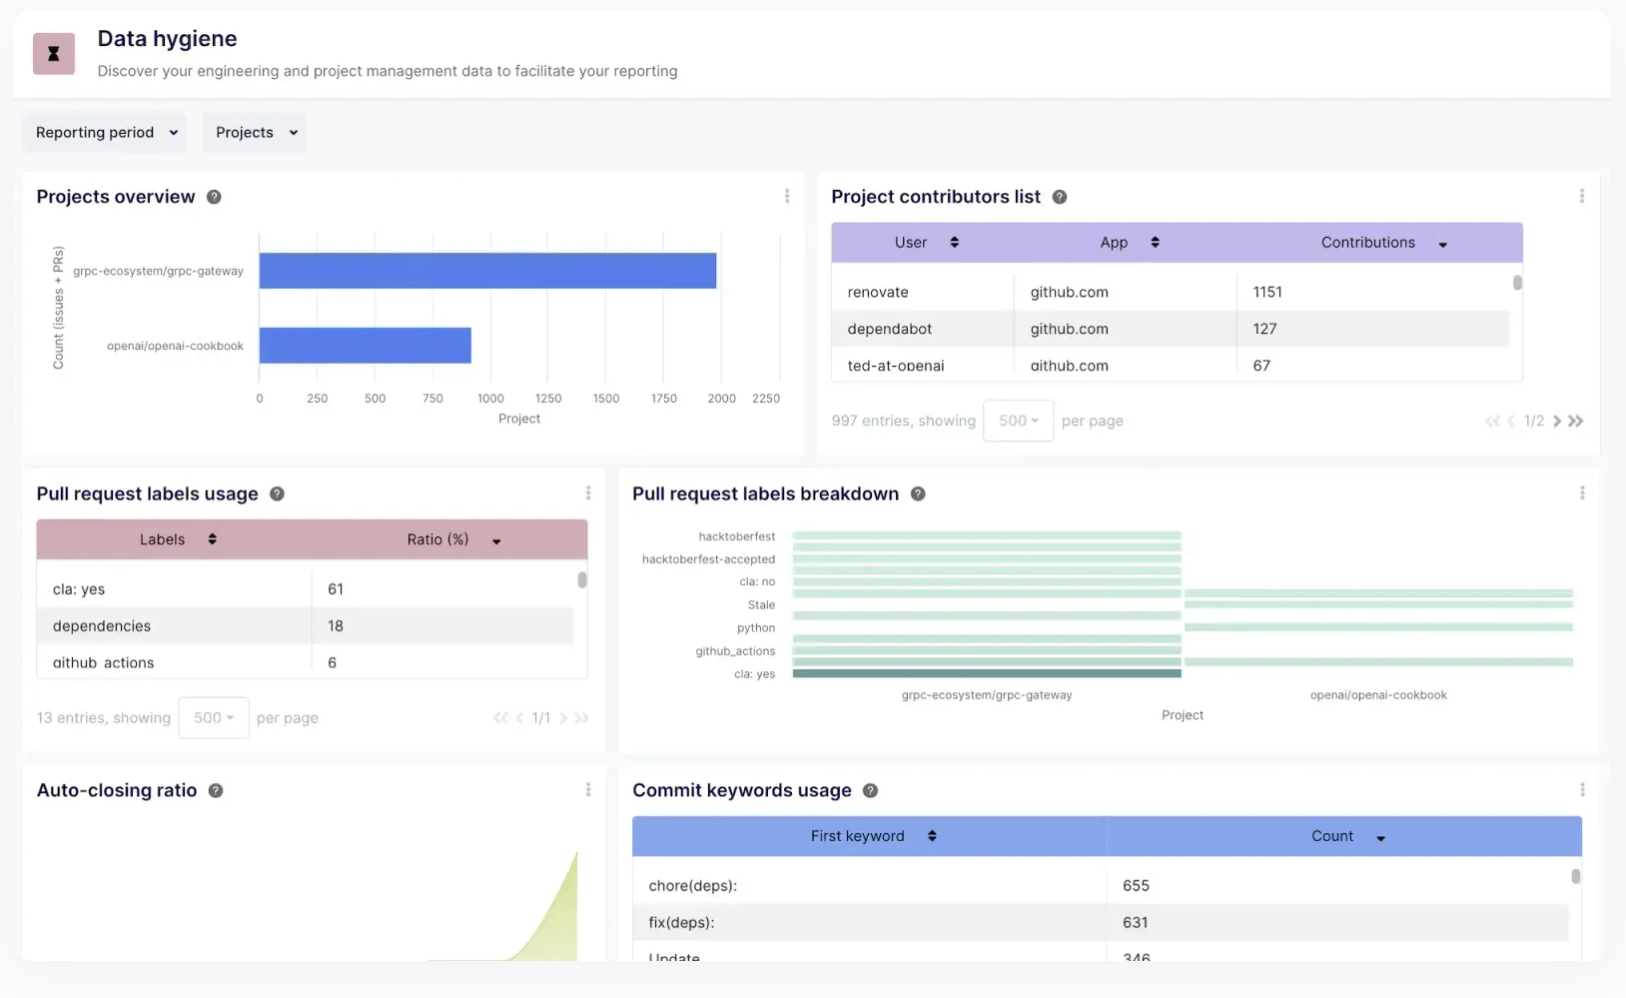Open the Projects filter dropdown
Screen dimensions: 1626x998
coord(255,133)
